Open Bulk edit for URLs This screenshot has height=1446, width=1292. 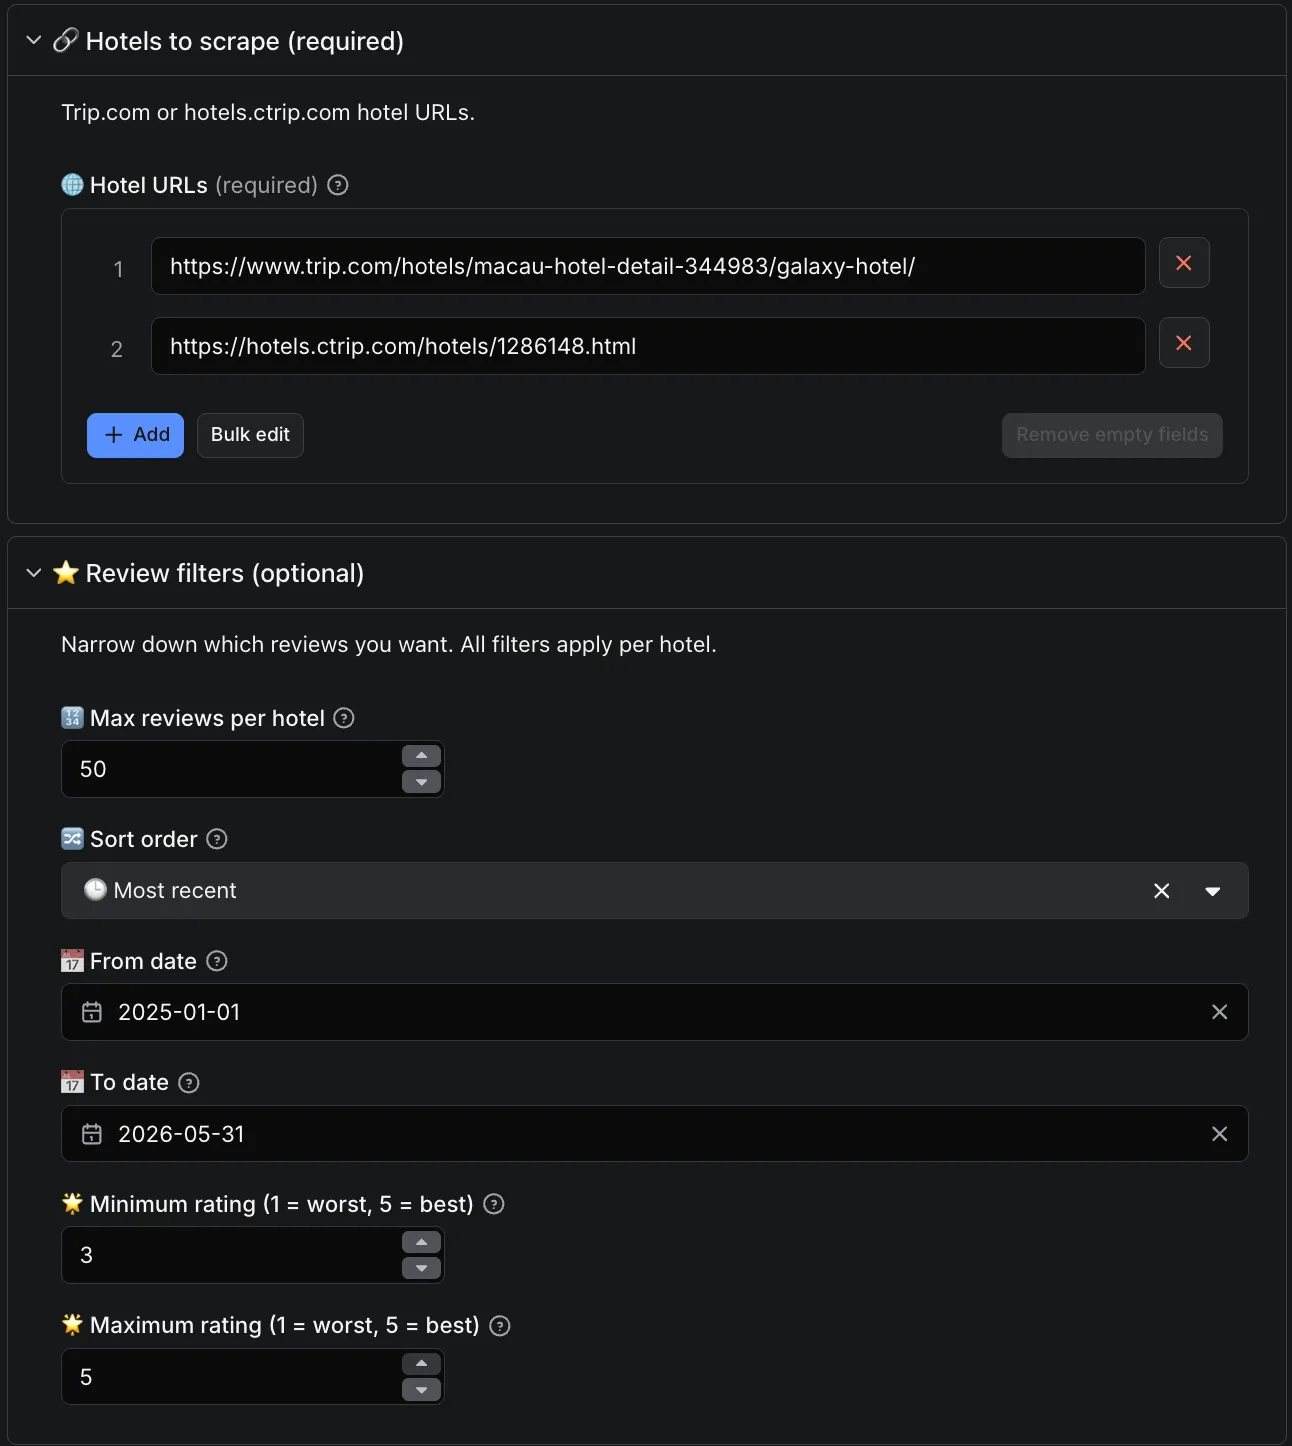pyautogui.click(x=250, y=435)
